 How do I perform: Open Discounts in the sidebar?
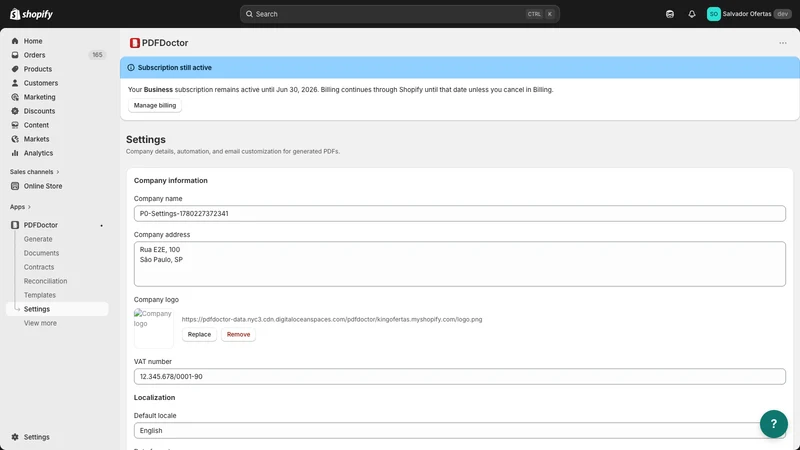pos(39,111)
